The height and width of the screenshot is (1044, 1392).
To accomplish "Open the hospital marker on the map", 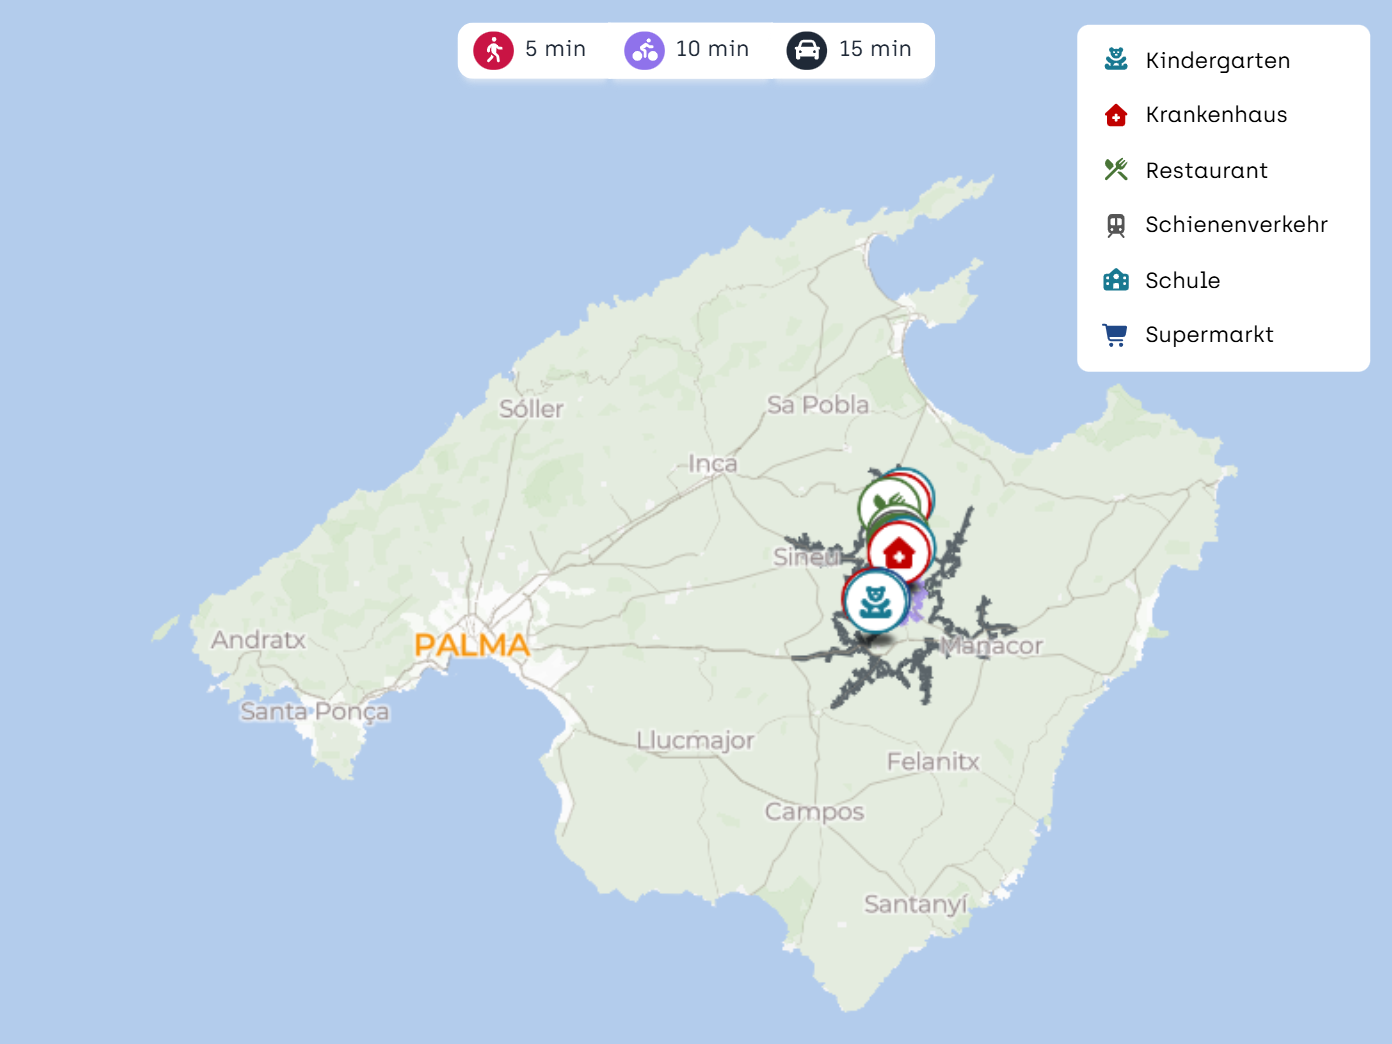I will pyautogui.click(x=900, y=552).
